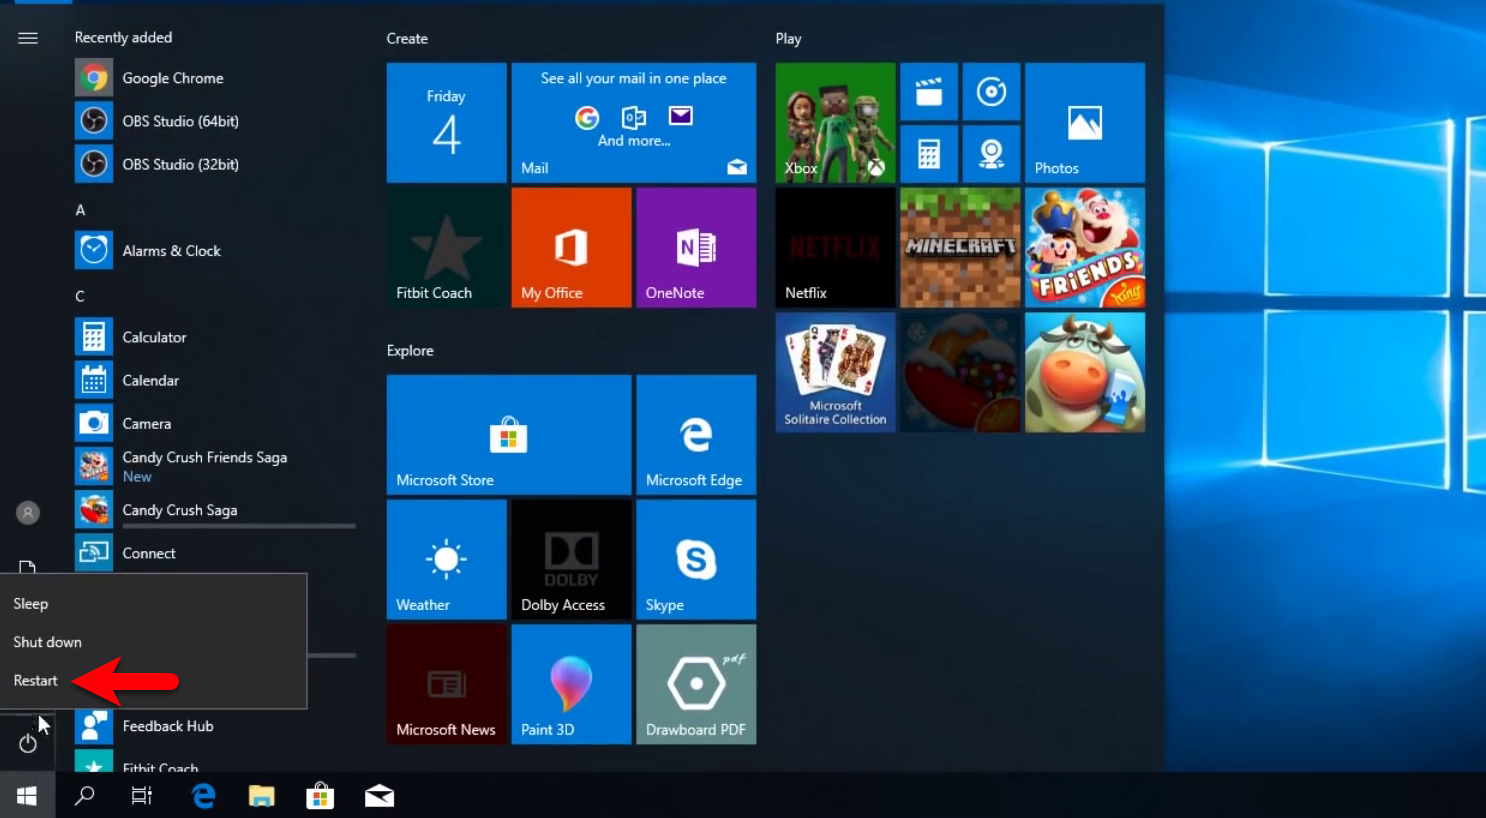This screenshot has height=818, width=1486.
Task: Open the Xbox tile
Action: click(835, 123)
